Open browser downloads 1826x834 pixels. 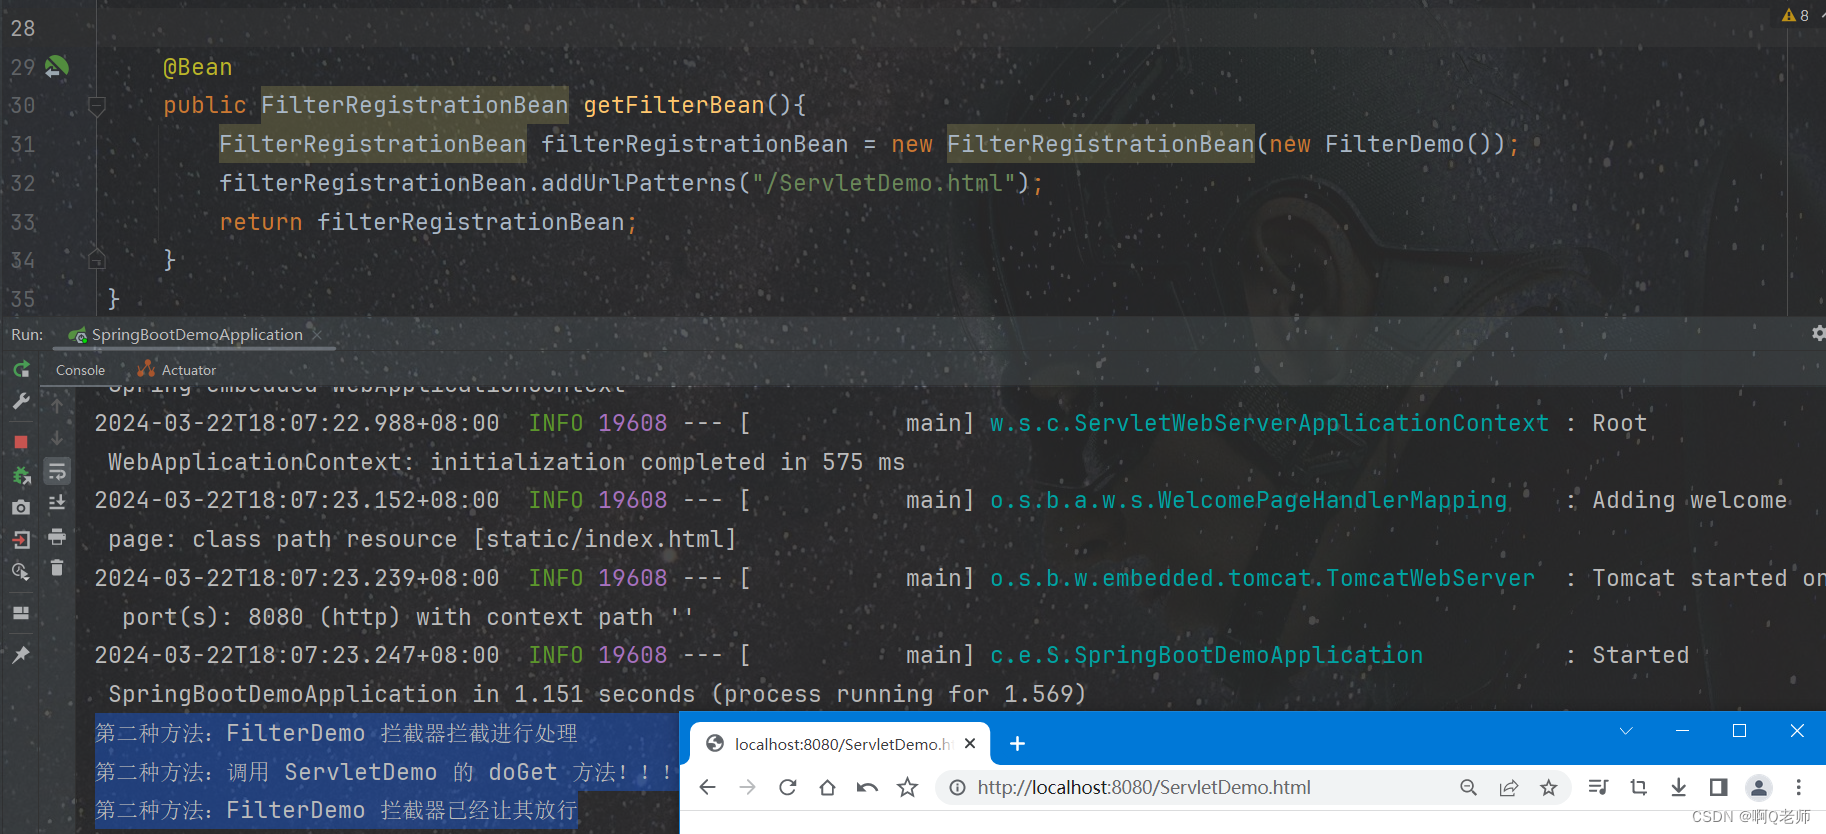click(1679, 788)
